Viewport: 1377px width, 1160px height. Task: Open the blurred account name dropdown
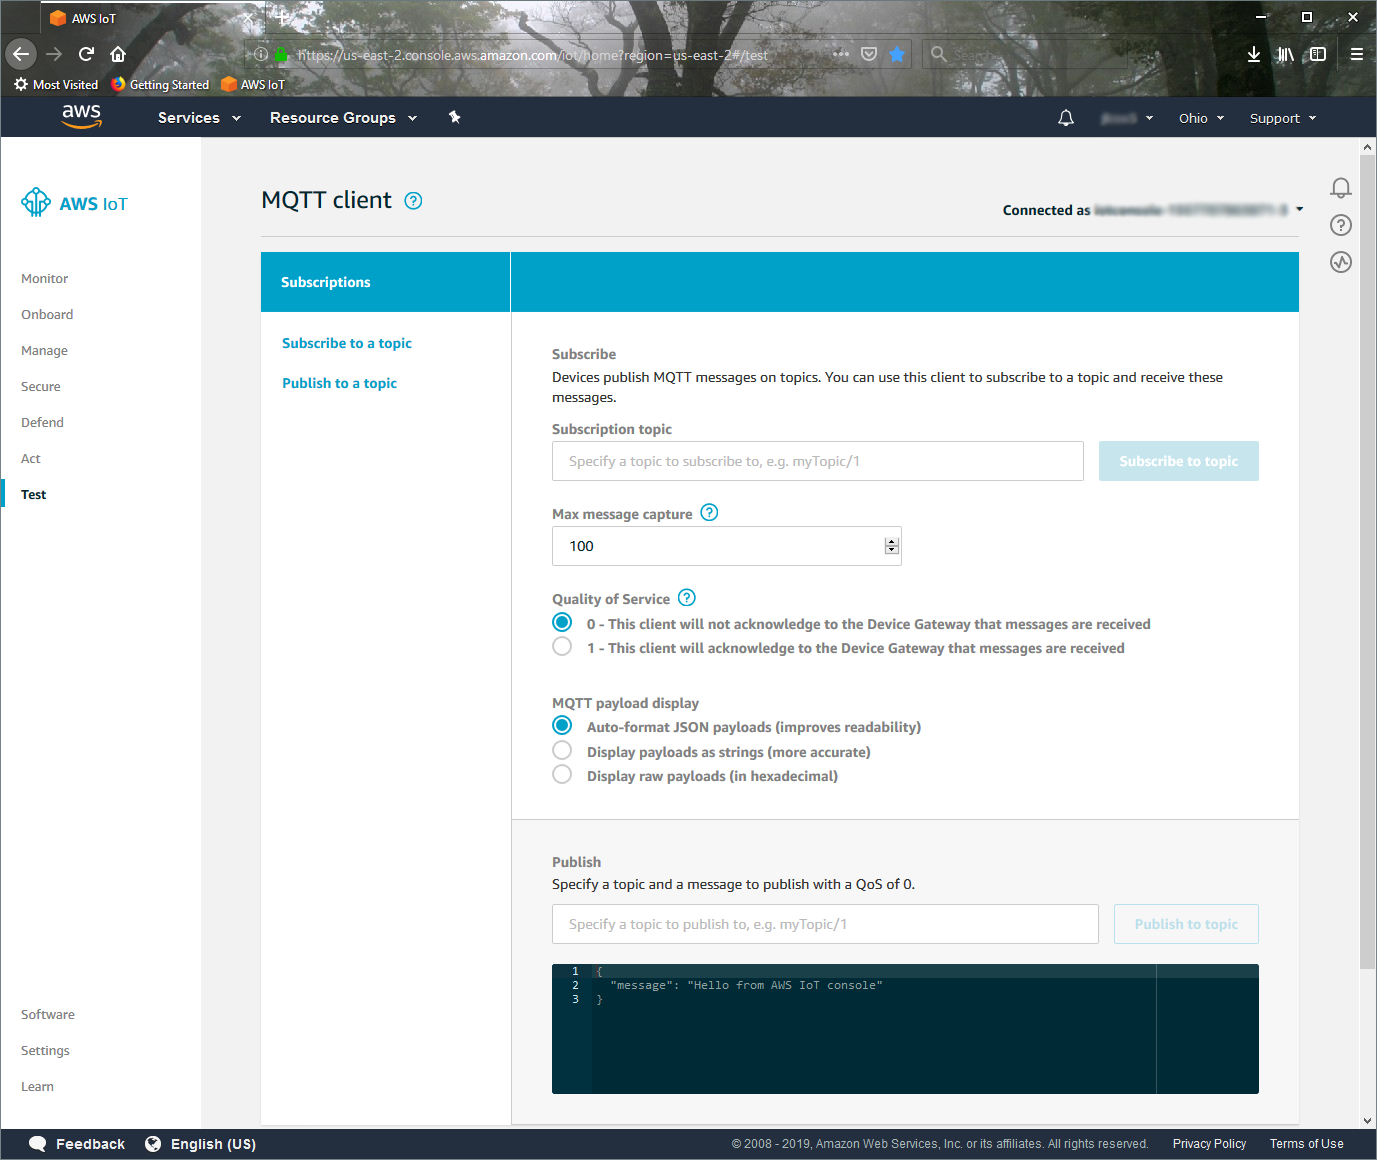pyautogui.click(x=1127, y=118)
